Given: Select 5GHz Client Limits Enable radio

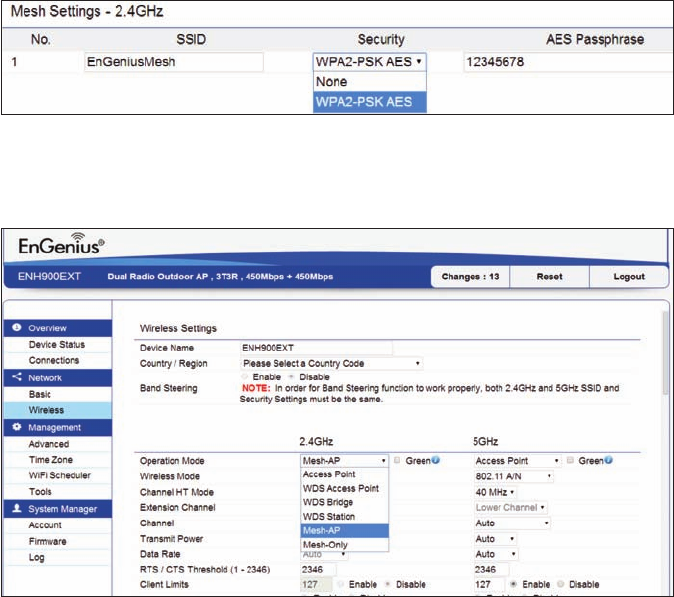Looking at the screenshot, I should pyautogui.click(x=513, y=584).
